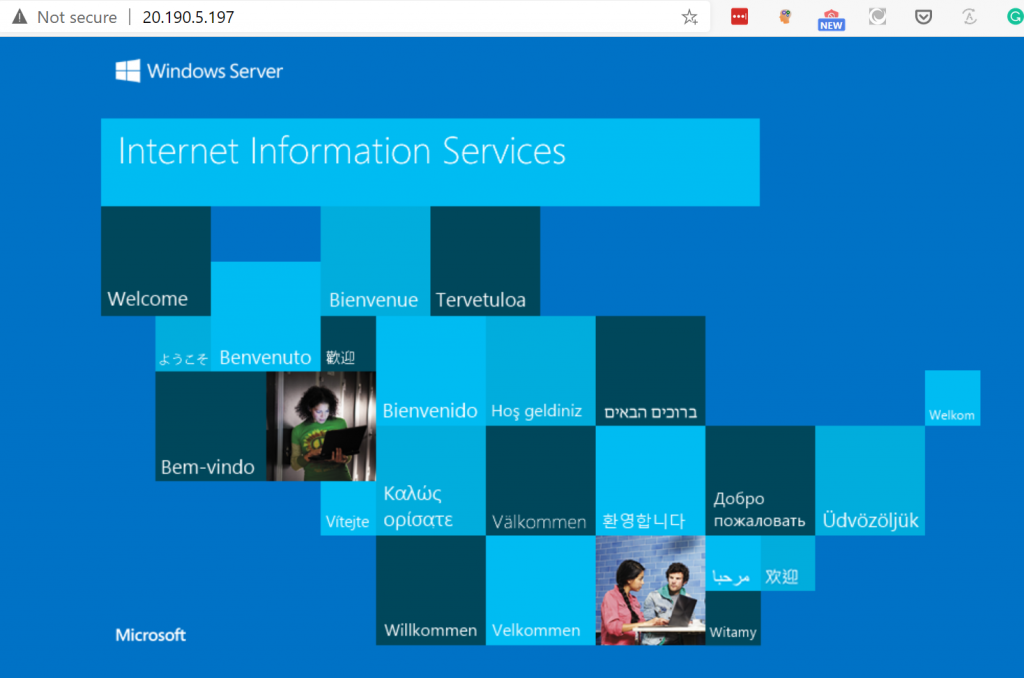Click the "Bienvenue" tile

(376, 261)
